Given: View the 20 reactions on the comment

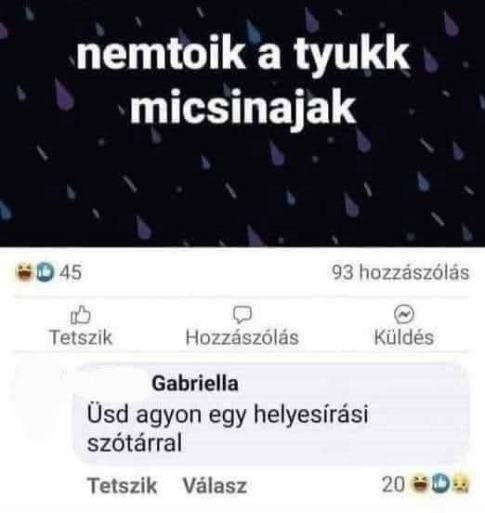Looking at the screenshot, I should pos(393,485).
